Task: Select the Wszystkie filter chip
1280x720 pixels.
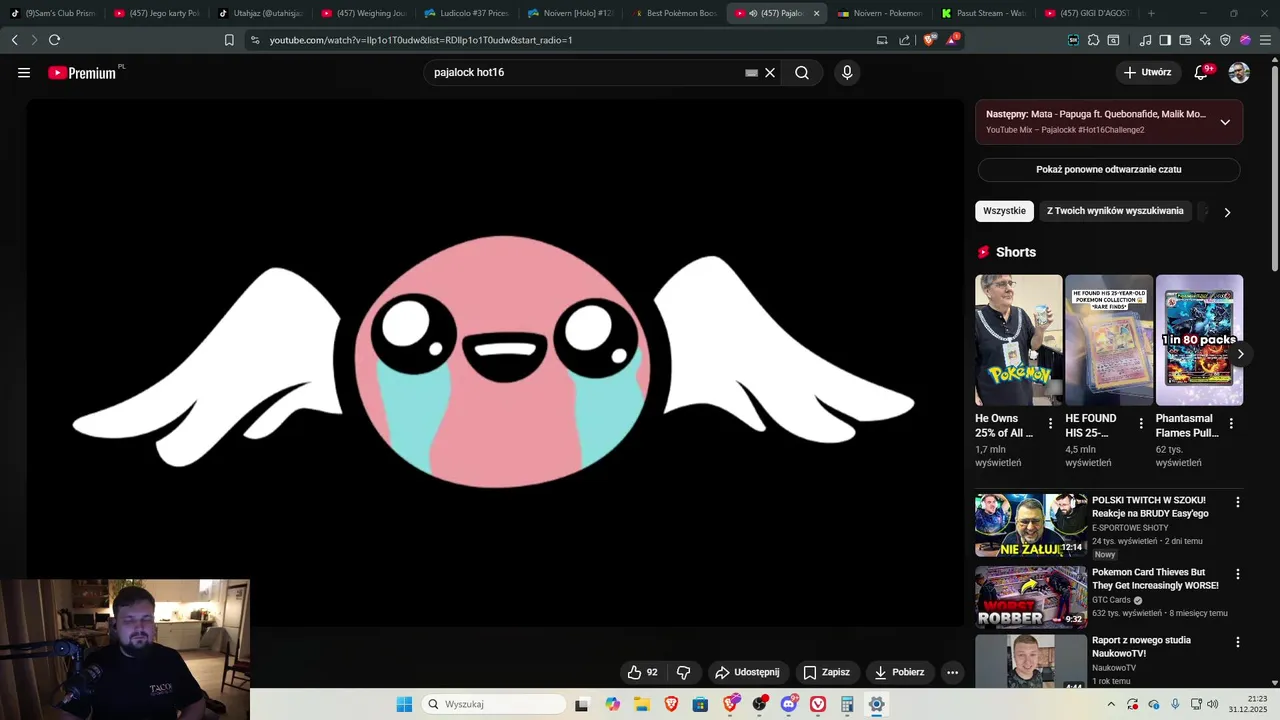Action: click(1004, 211)
